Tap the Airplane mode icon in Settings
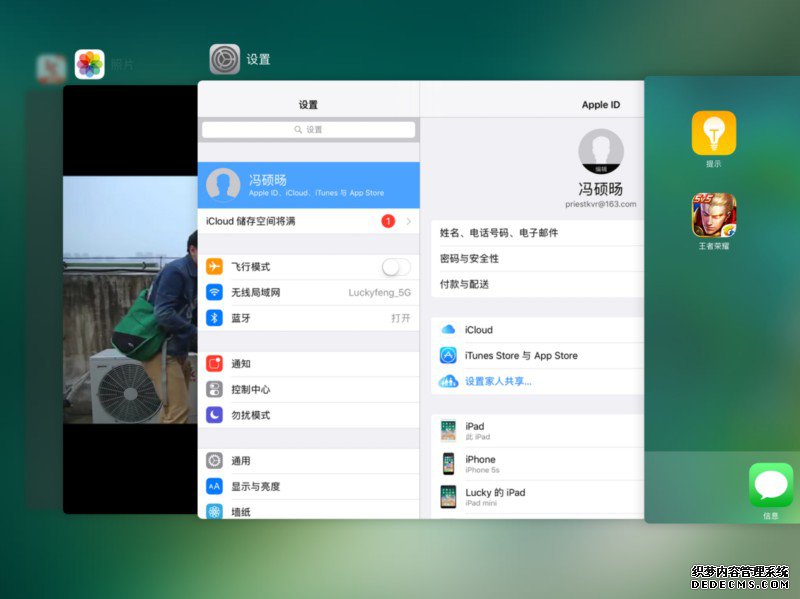This screenshot has width=800, height=599. (x=214, y=266)
